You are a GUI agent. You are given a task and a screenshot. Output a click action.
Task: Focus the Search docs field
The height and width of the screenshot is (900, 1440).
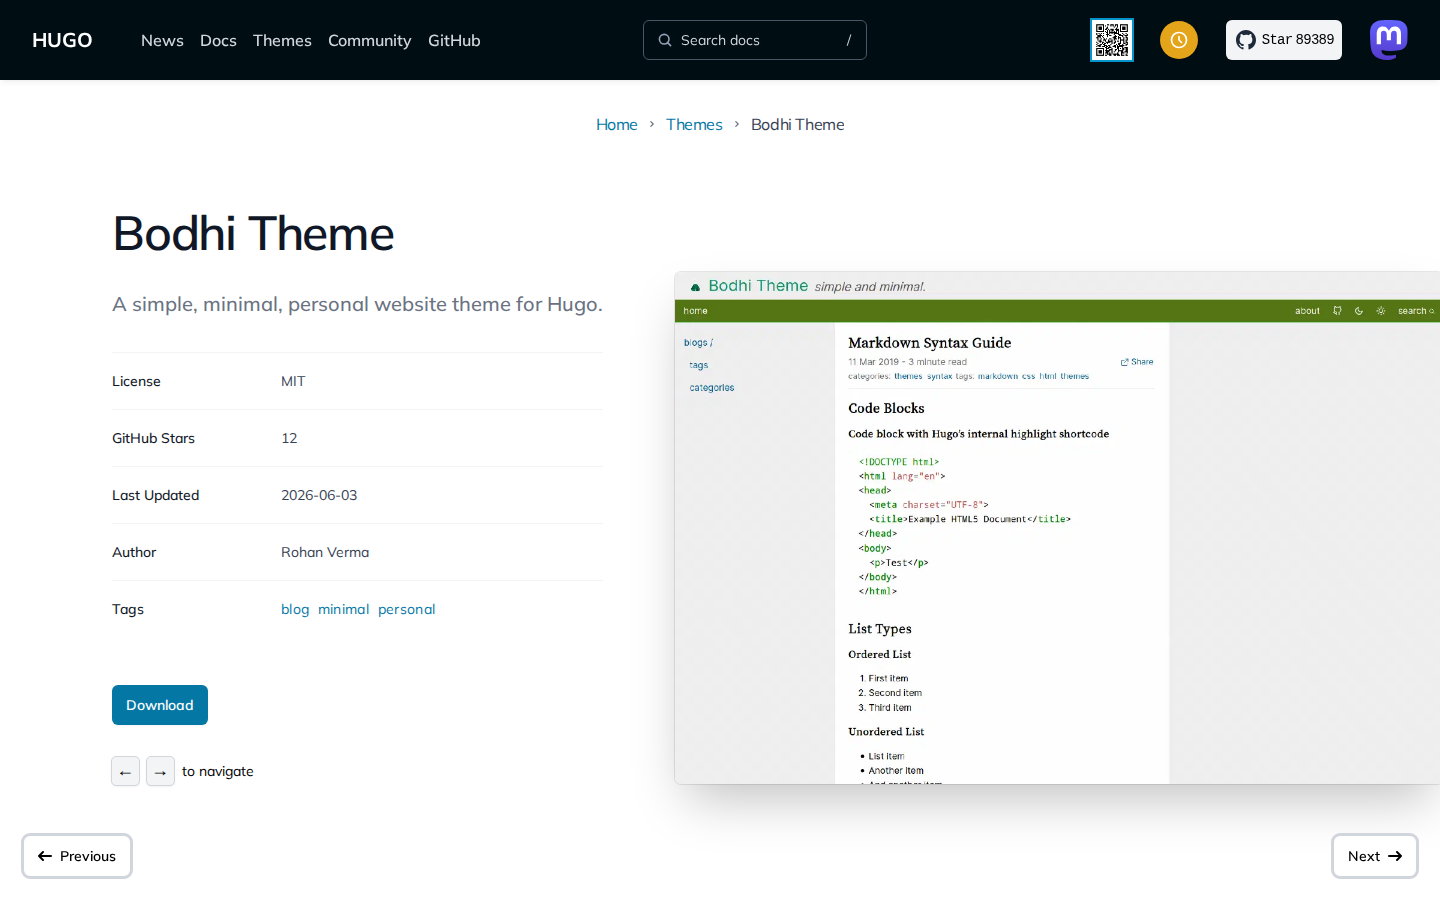tap(755, 40)
